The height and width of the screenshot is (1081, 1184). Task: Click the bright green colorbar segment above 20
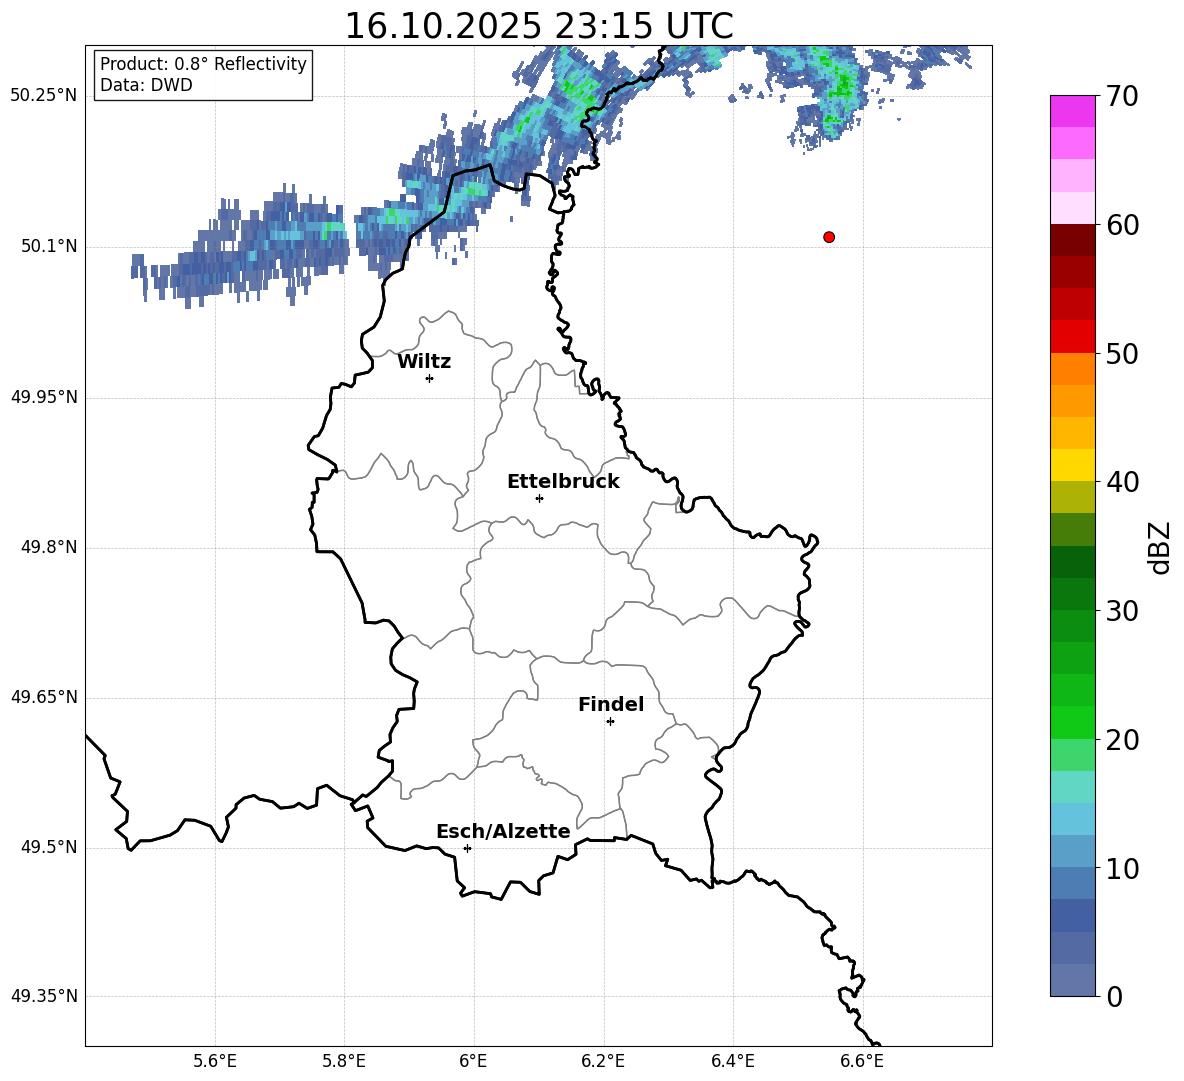(1073, 722)
